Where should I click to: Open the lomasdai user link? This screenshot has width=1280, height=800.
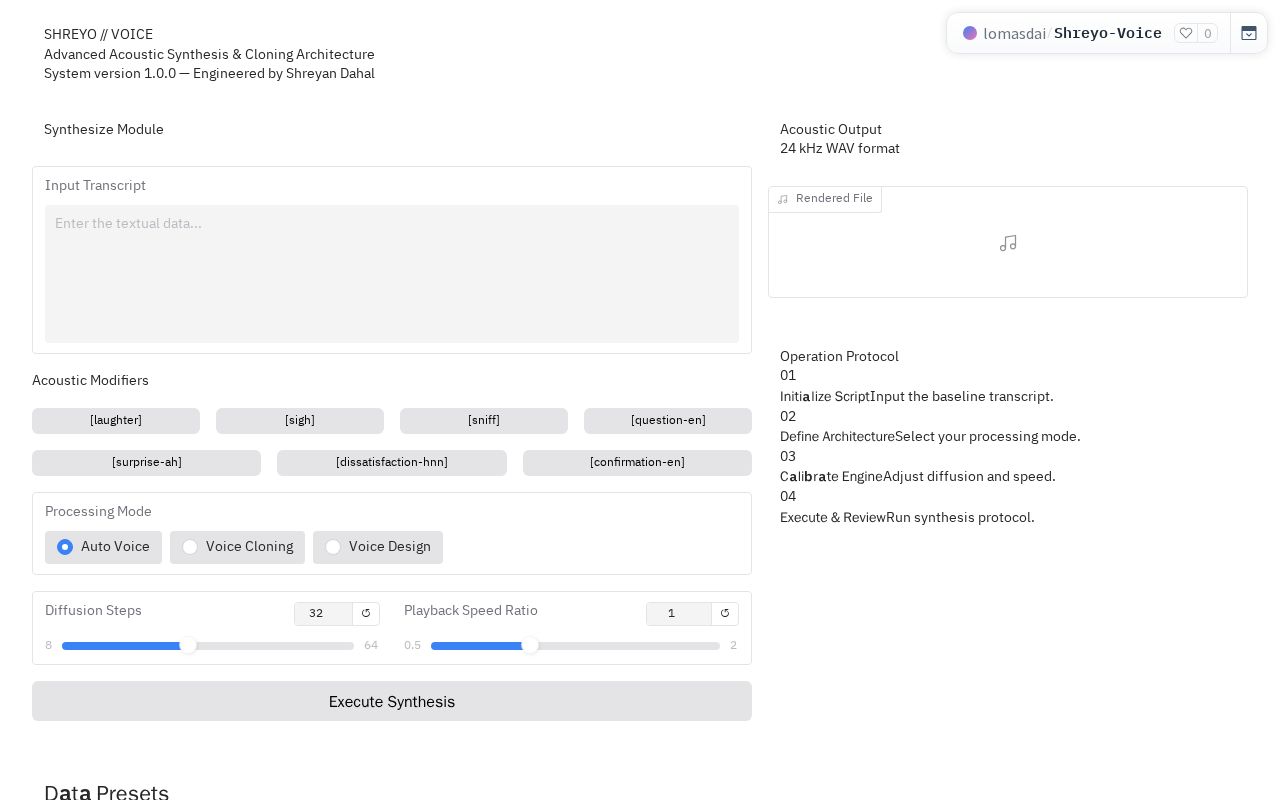(1014, 33)
